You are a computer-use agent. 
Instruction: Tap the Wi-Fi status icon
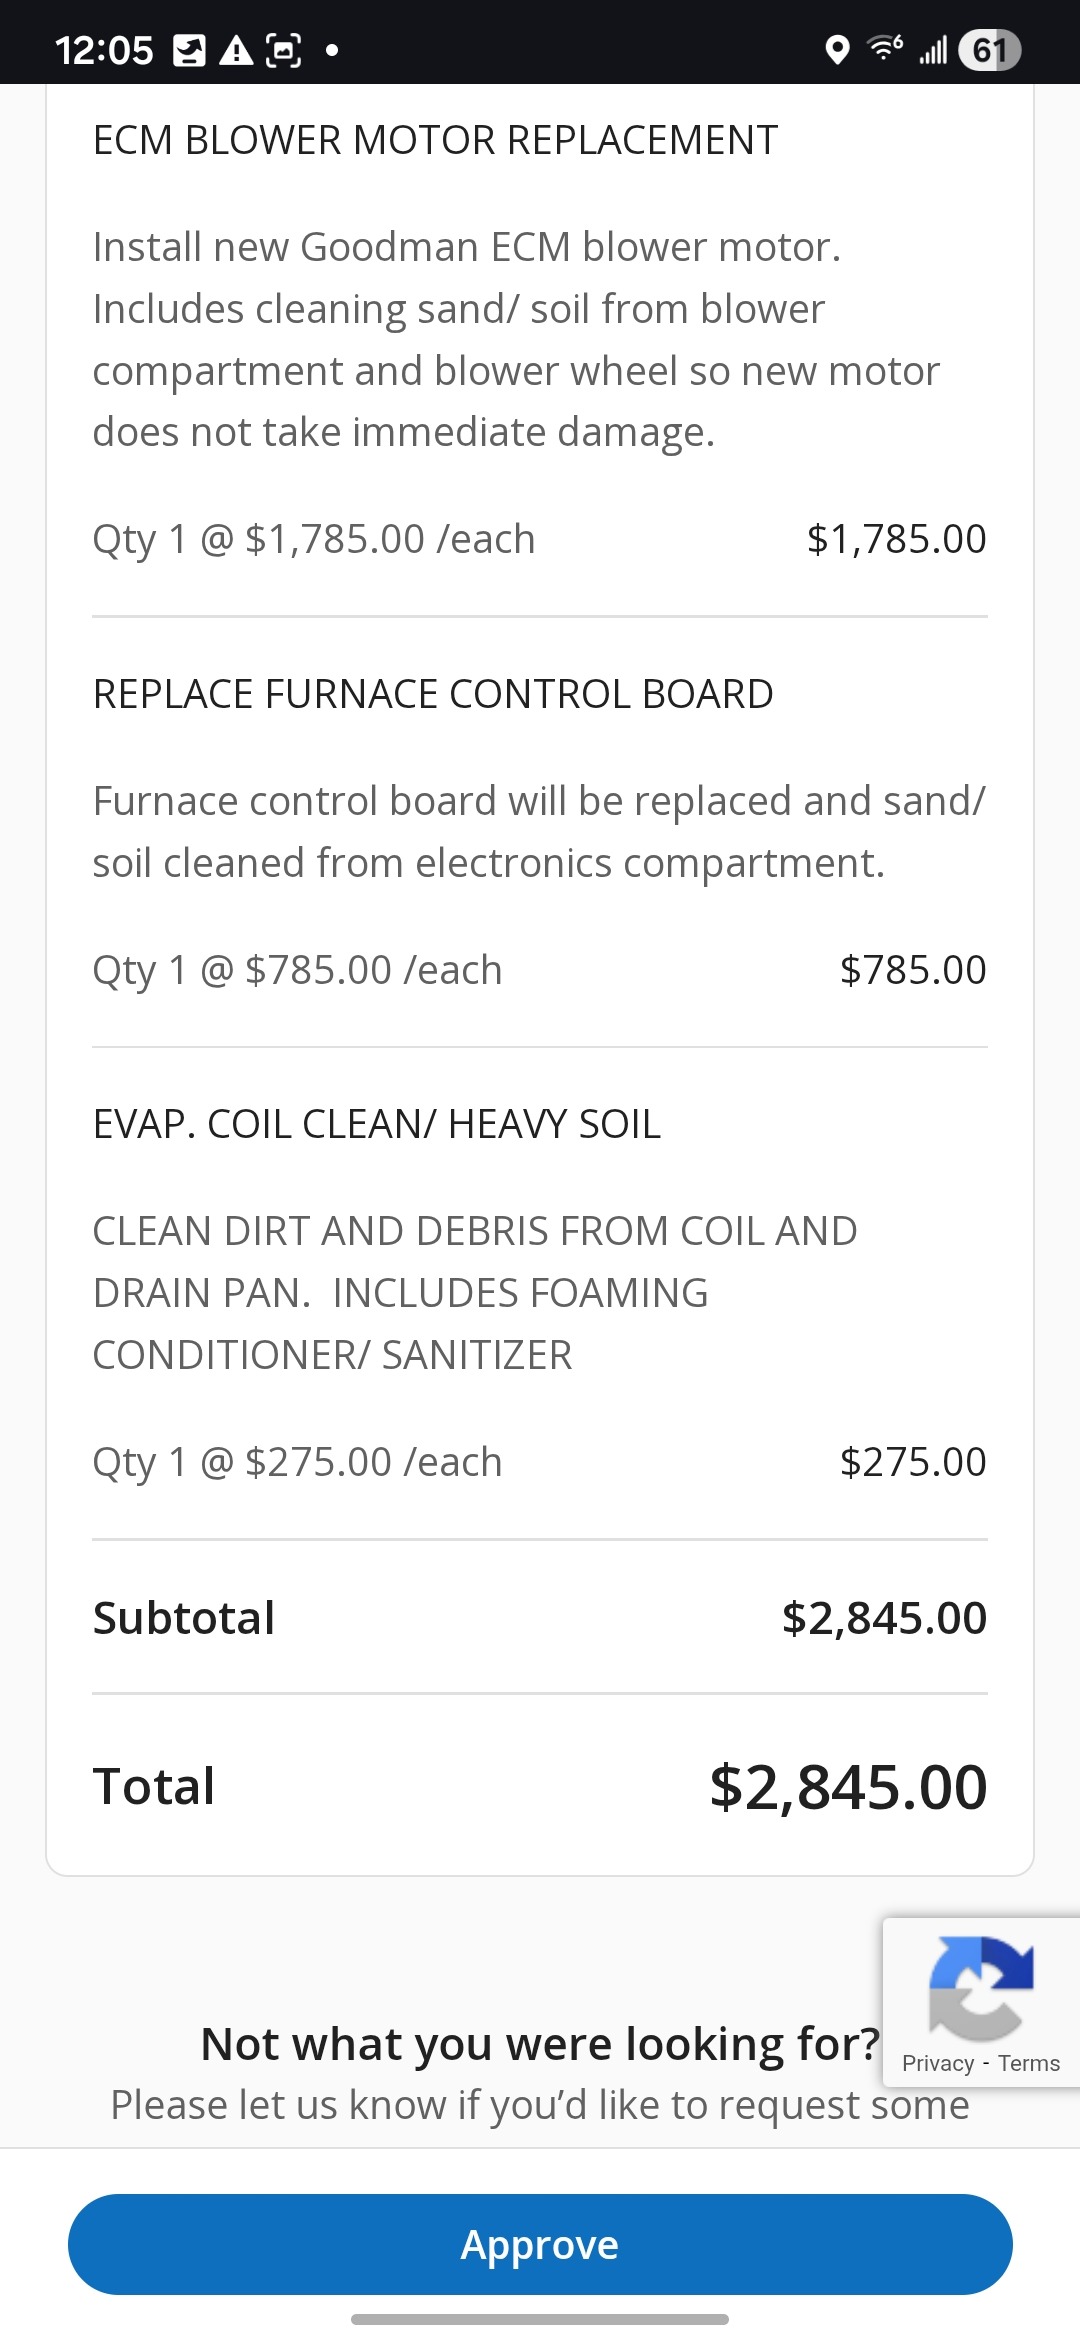(x=885, y=48)
